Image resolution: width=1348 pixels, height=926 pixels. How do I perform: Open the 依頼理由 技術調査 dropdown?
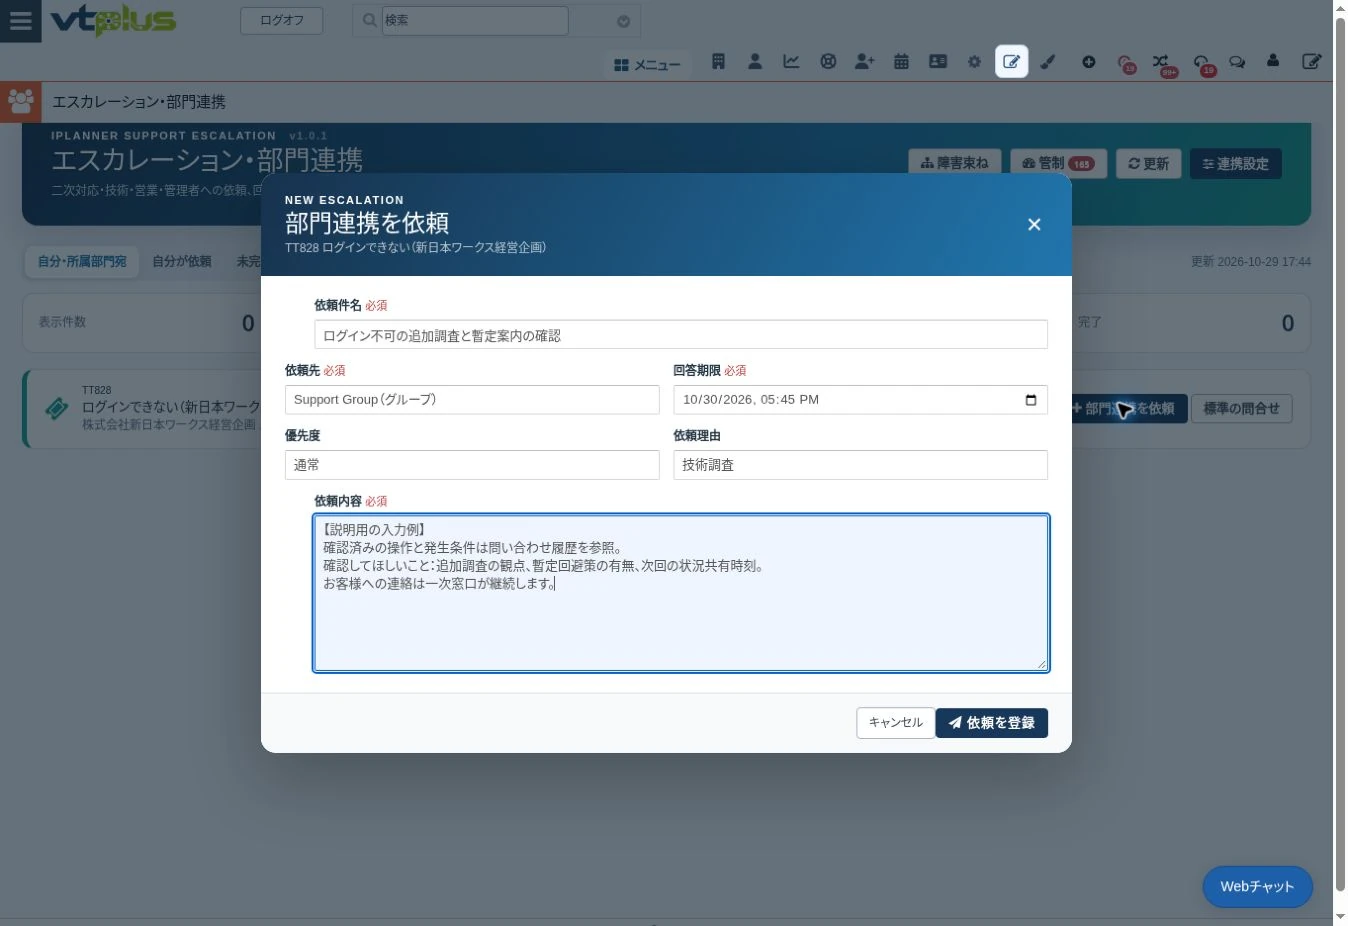[x=860, y=465]
